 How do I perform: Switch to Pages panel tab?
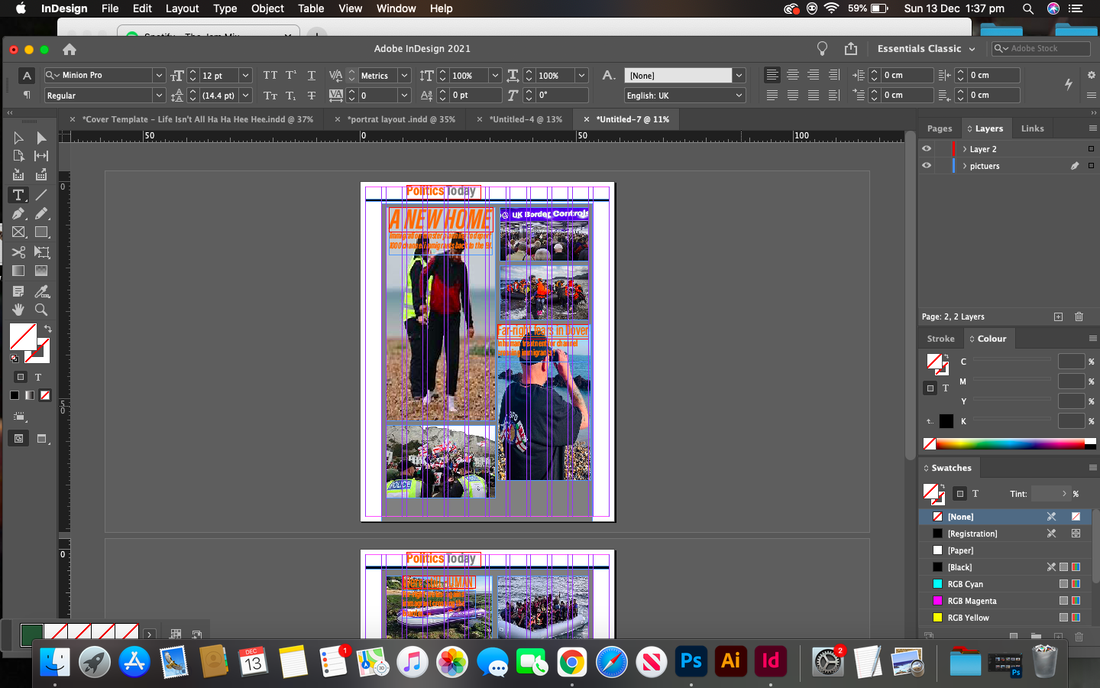coord(939,128)
